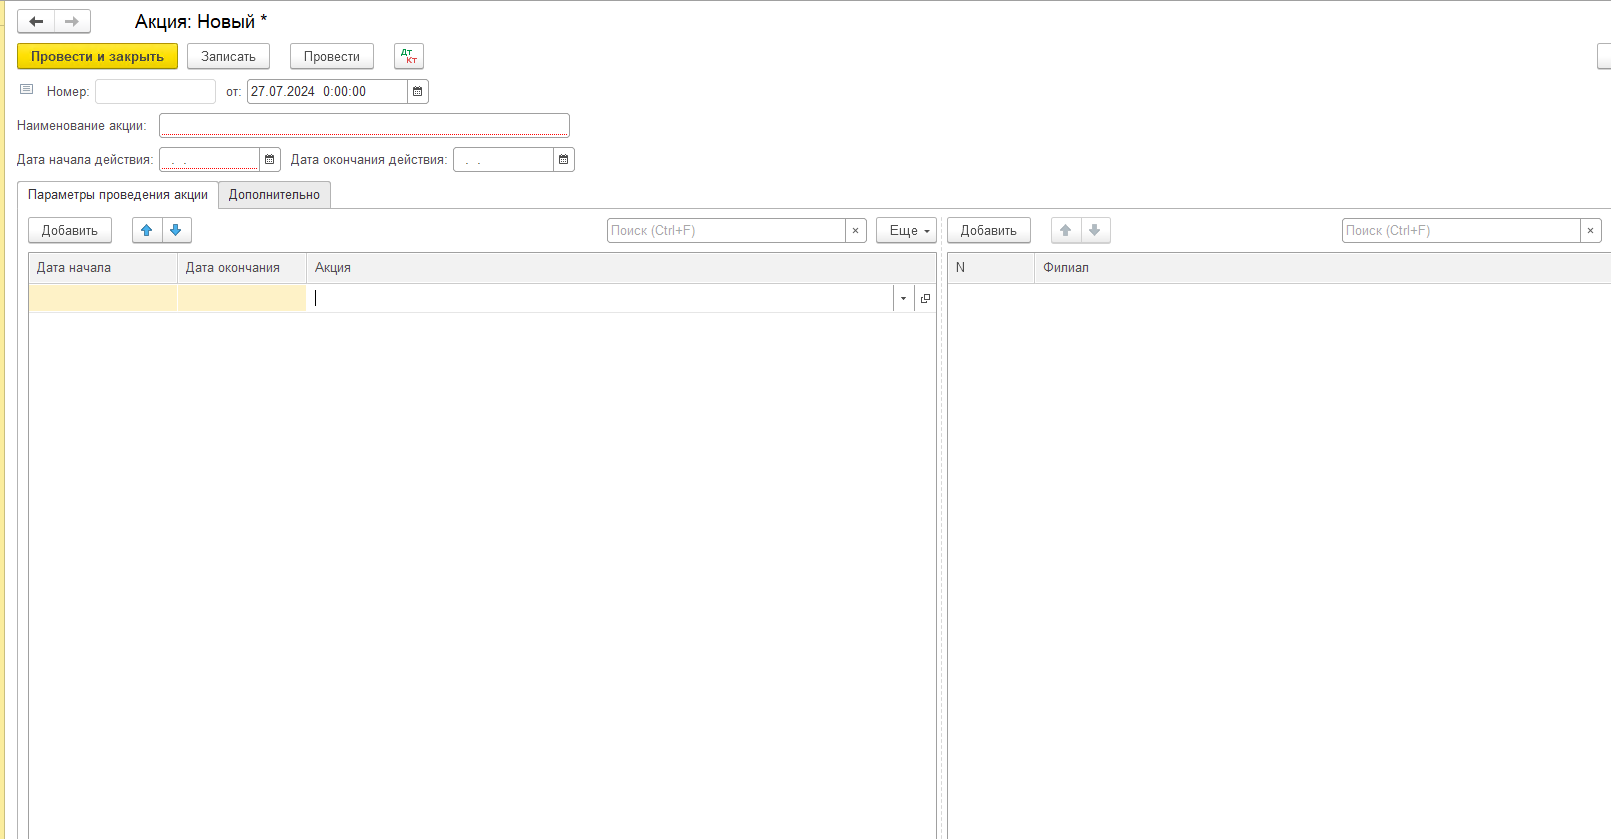
Task: Click the document status icon beside Номер
Action: [27, 90]
